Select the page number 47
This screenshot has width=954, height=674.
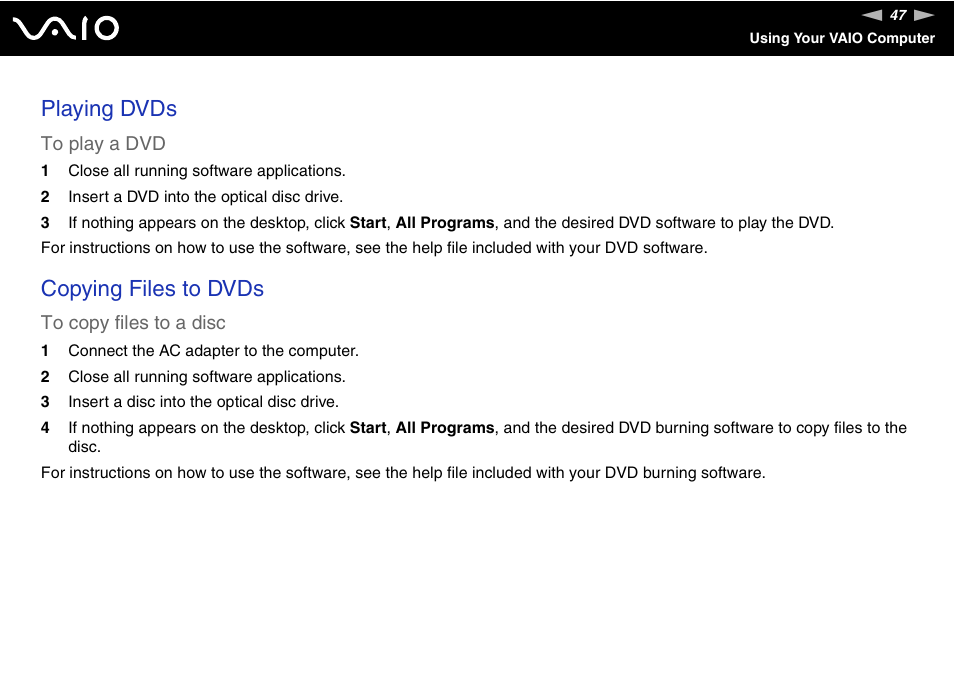pyautogui.click(x=897, y=15)
